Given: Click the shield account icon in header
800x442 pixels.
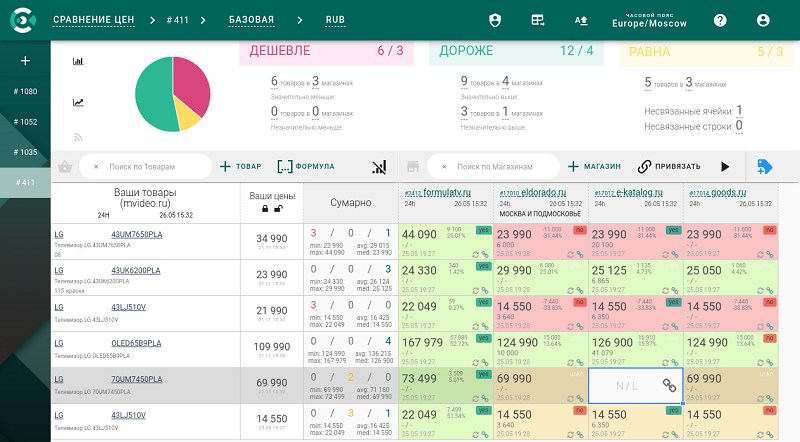Looking at the screenshot, I should pyautogui.click(x=495, y=20).
